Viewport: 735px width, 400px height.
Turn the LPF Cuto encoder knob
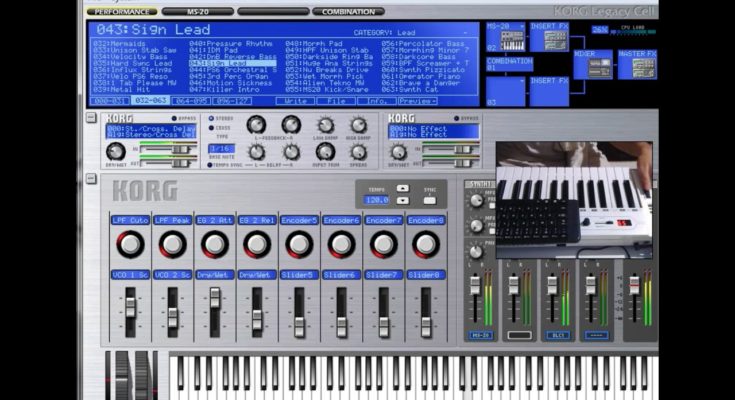pos(130,244)
